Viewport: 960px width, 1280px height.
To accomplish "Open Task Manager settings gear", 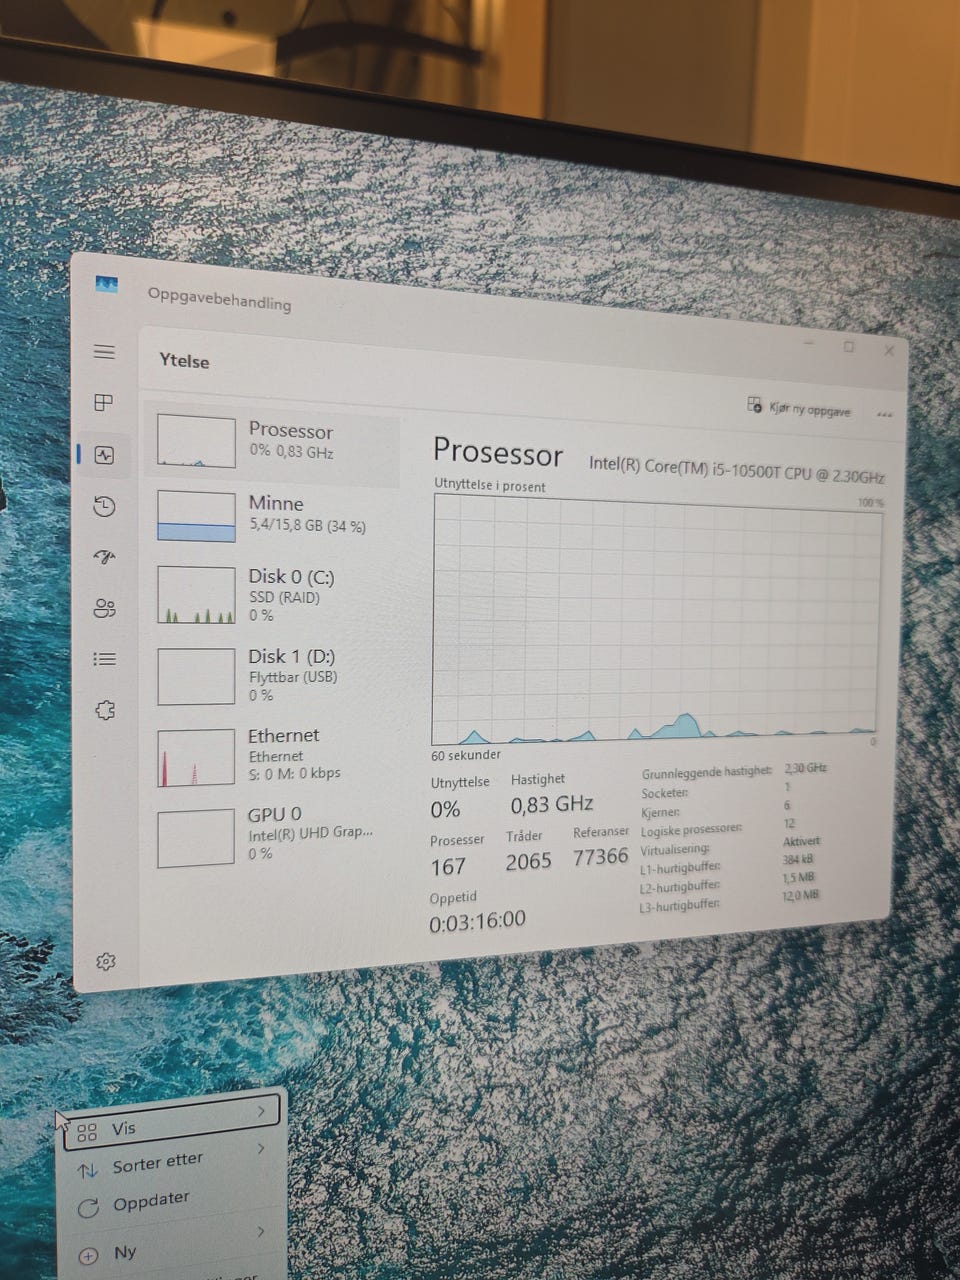I will coord(105,961).
